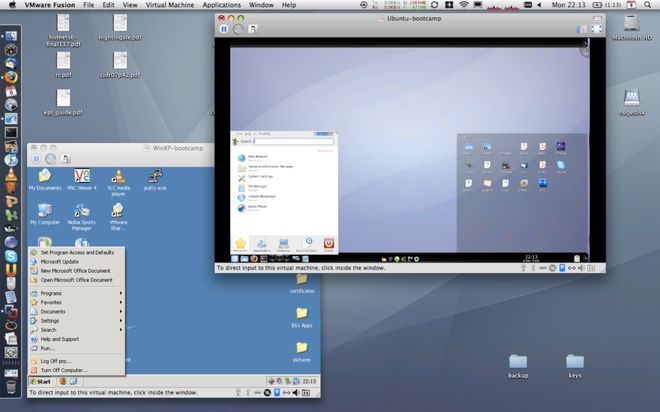
Task: Choose Open Microsoft Office Document
Action: [x=77, y=280]
